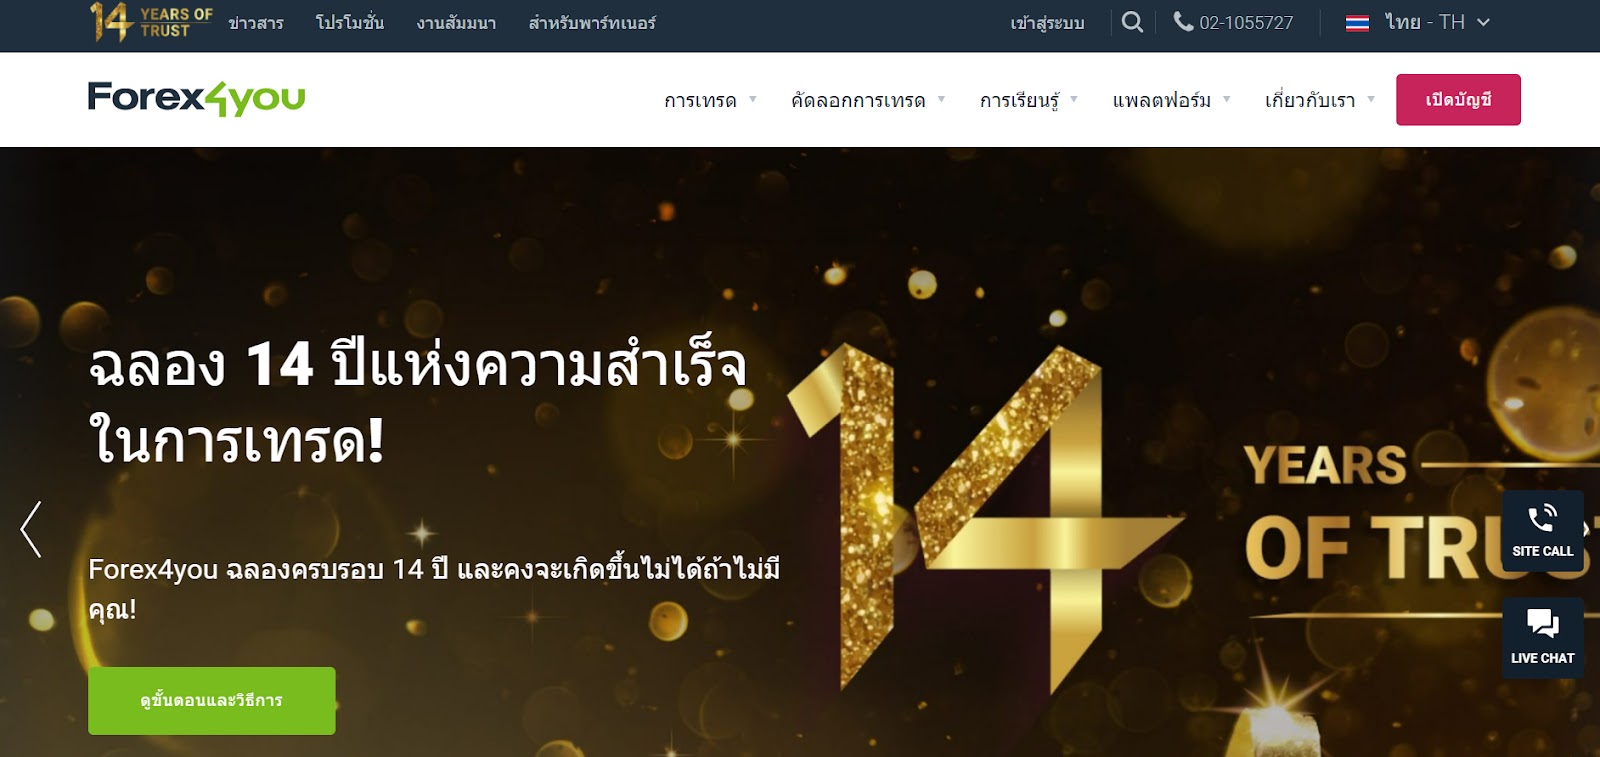Open the SITE CALL phone widget
1600x757 pixels.
[1542, 531]
